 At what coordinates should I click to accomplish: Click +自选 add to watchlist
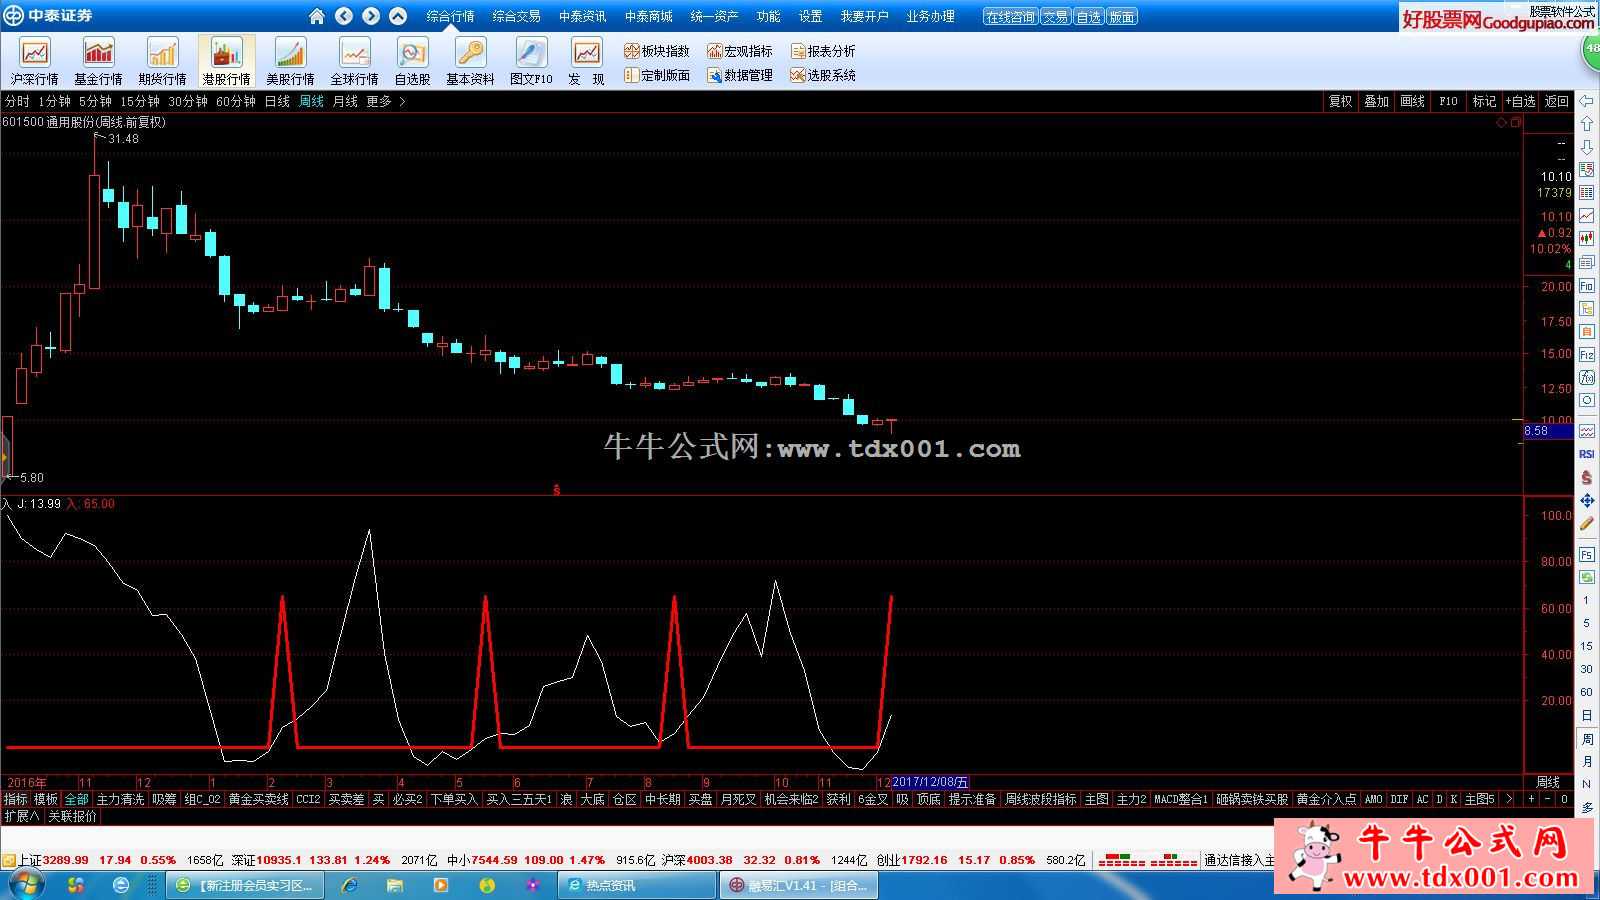pos(1521,101)
